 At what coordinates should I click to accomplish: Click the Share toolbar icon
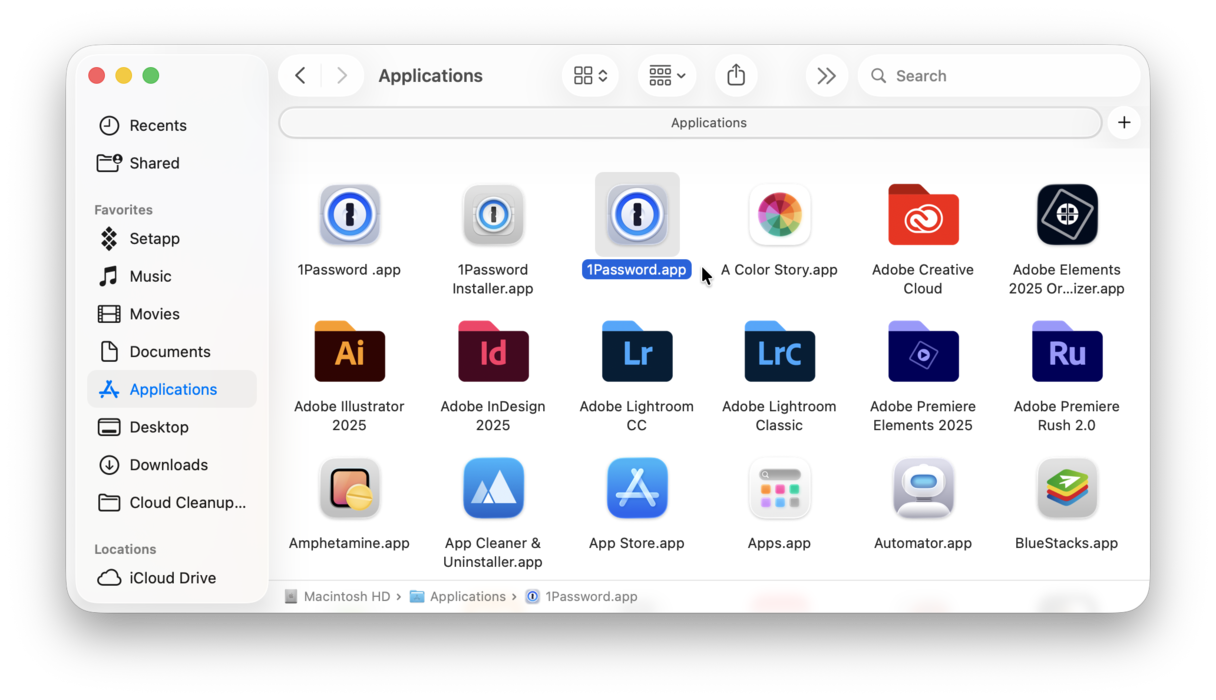(x=736, y=75)
